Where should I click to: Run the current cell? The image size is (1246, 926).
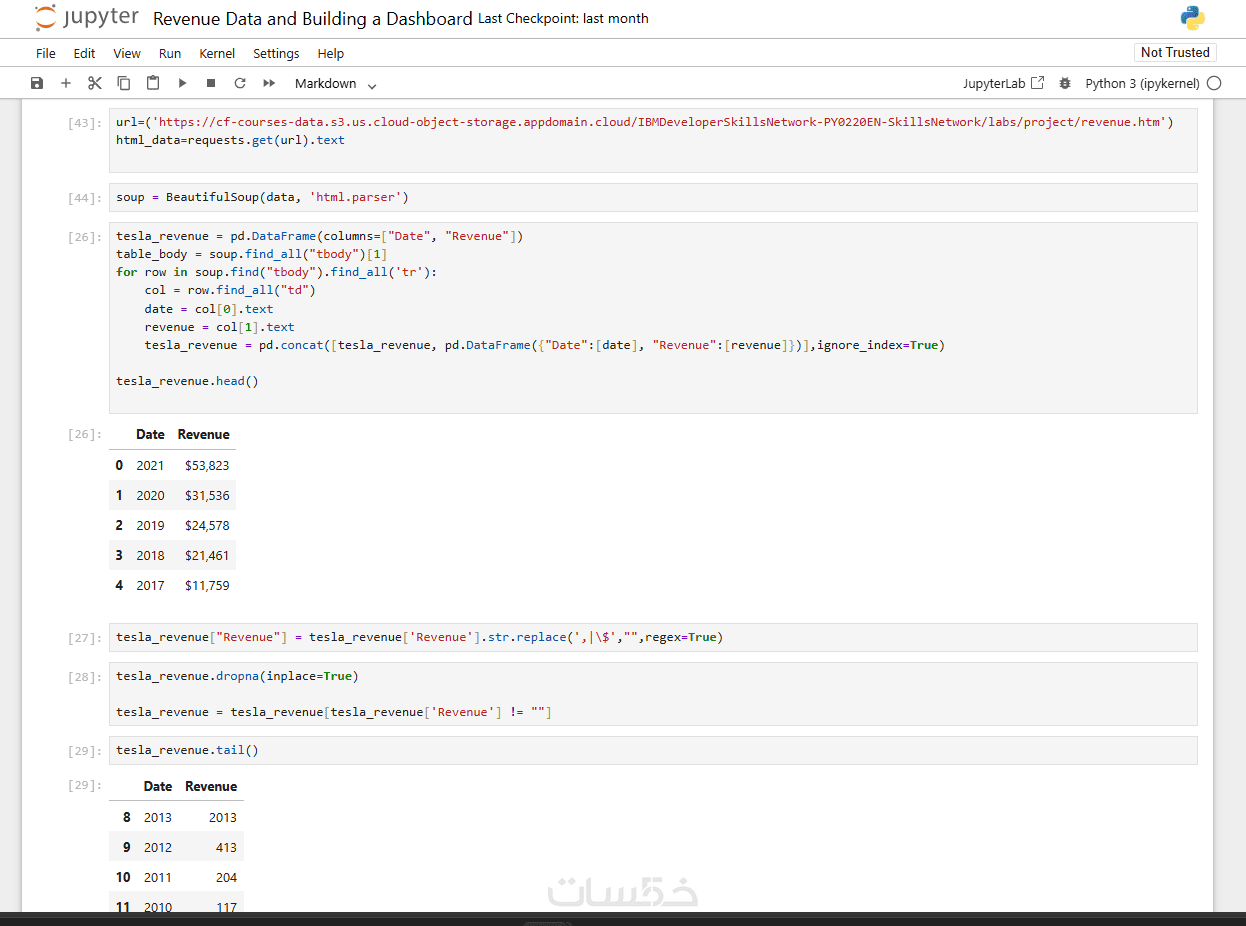(x=182, y=84)
